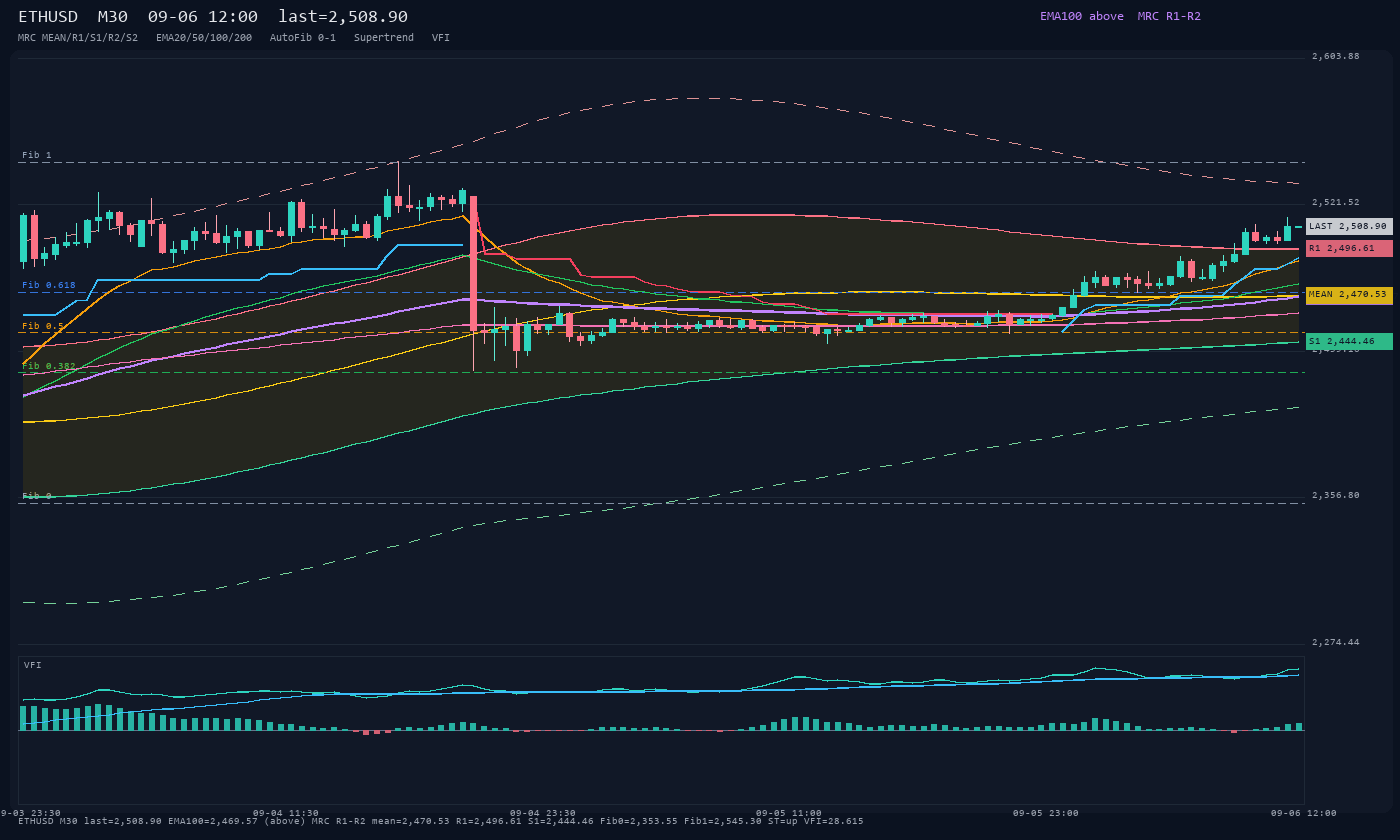This screenshot has height=840, width=1400.
Task: Click the 09-06 12:00 timestamp in header
Action: (x=203, y=17)
